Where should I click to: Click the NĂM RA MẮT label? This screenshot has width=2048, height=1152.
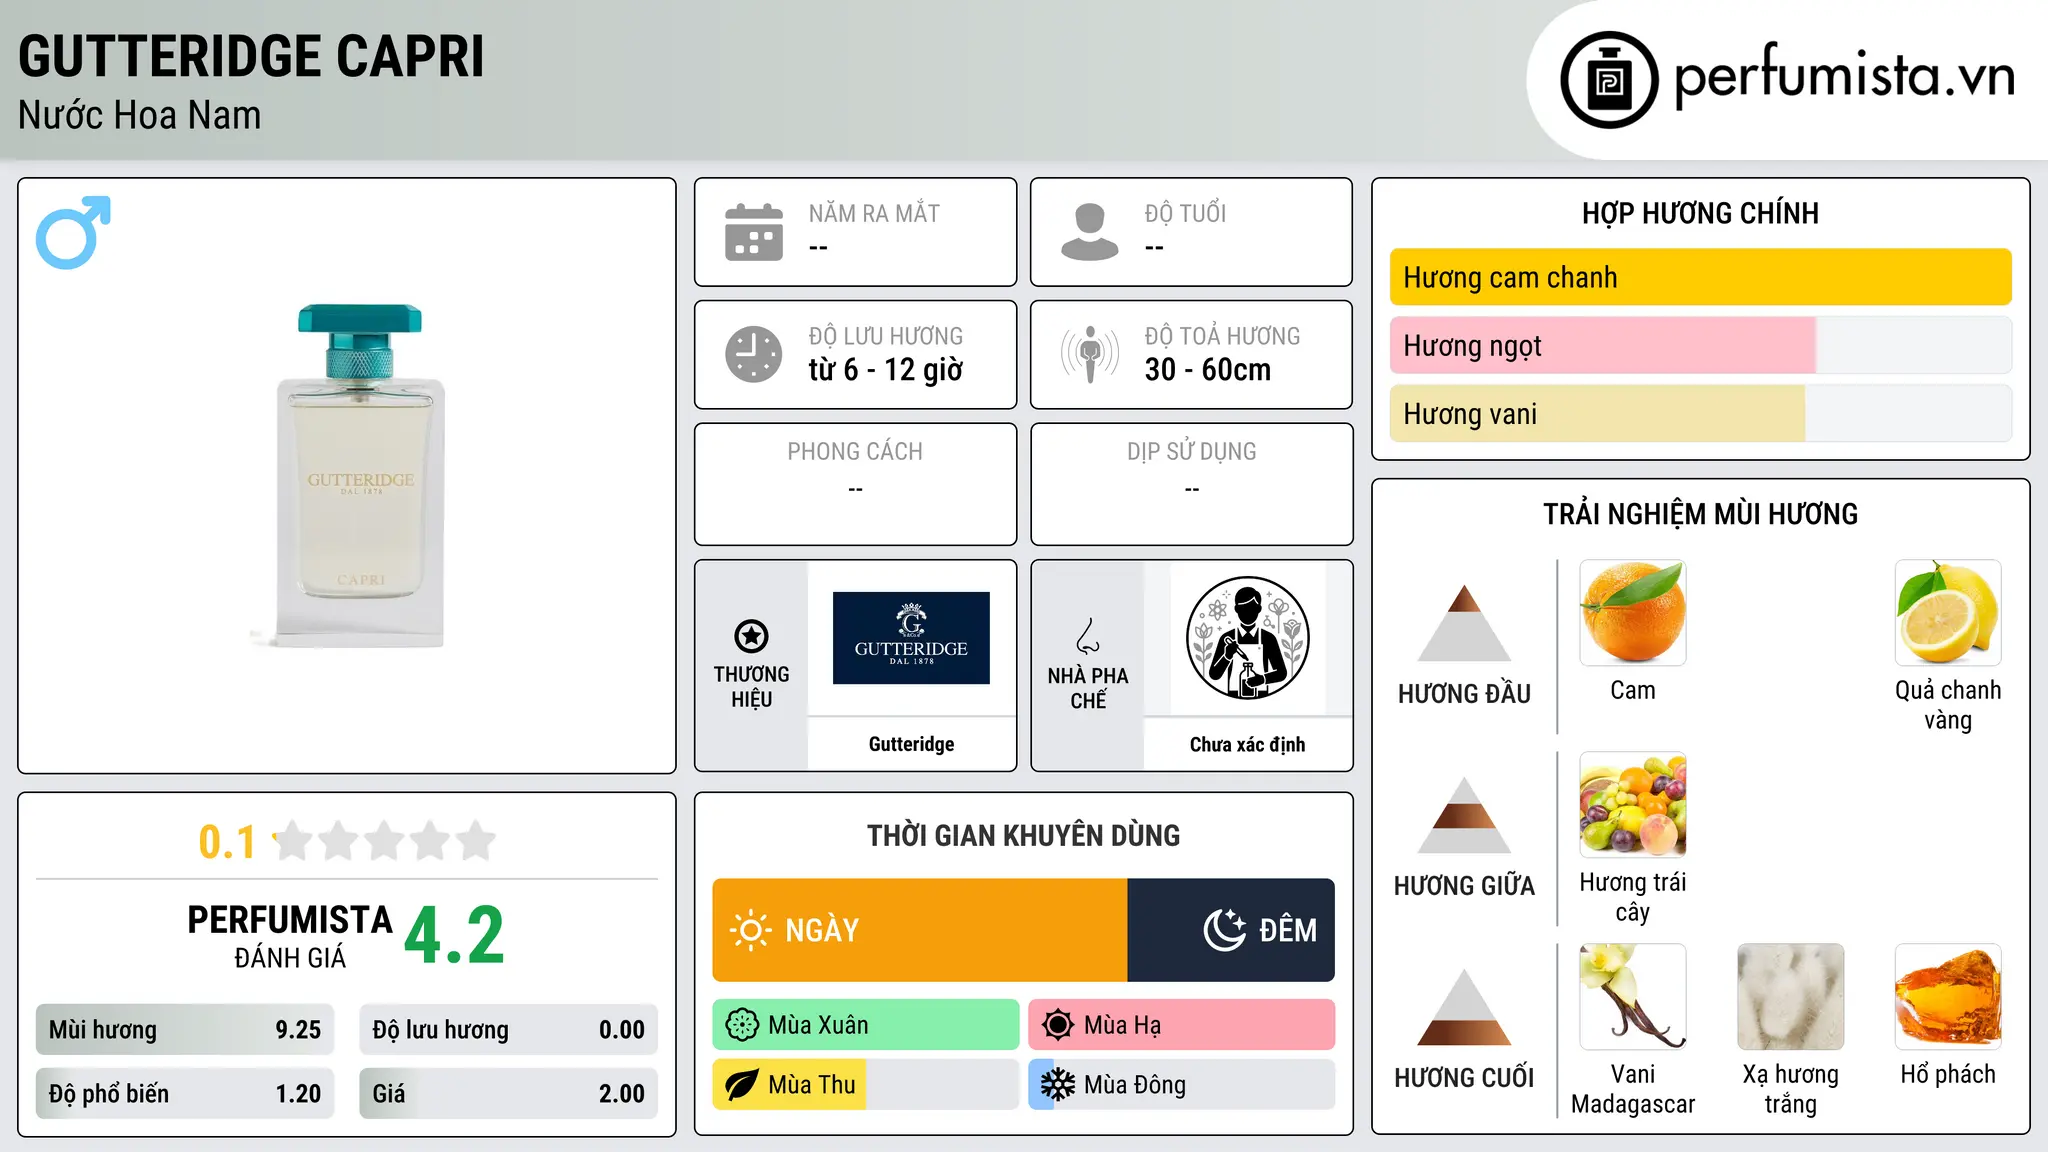point(874,213)
